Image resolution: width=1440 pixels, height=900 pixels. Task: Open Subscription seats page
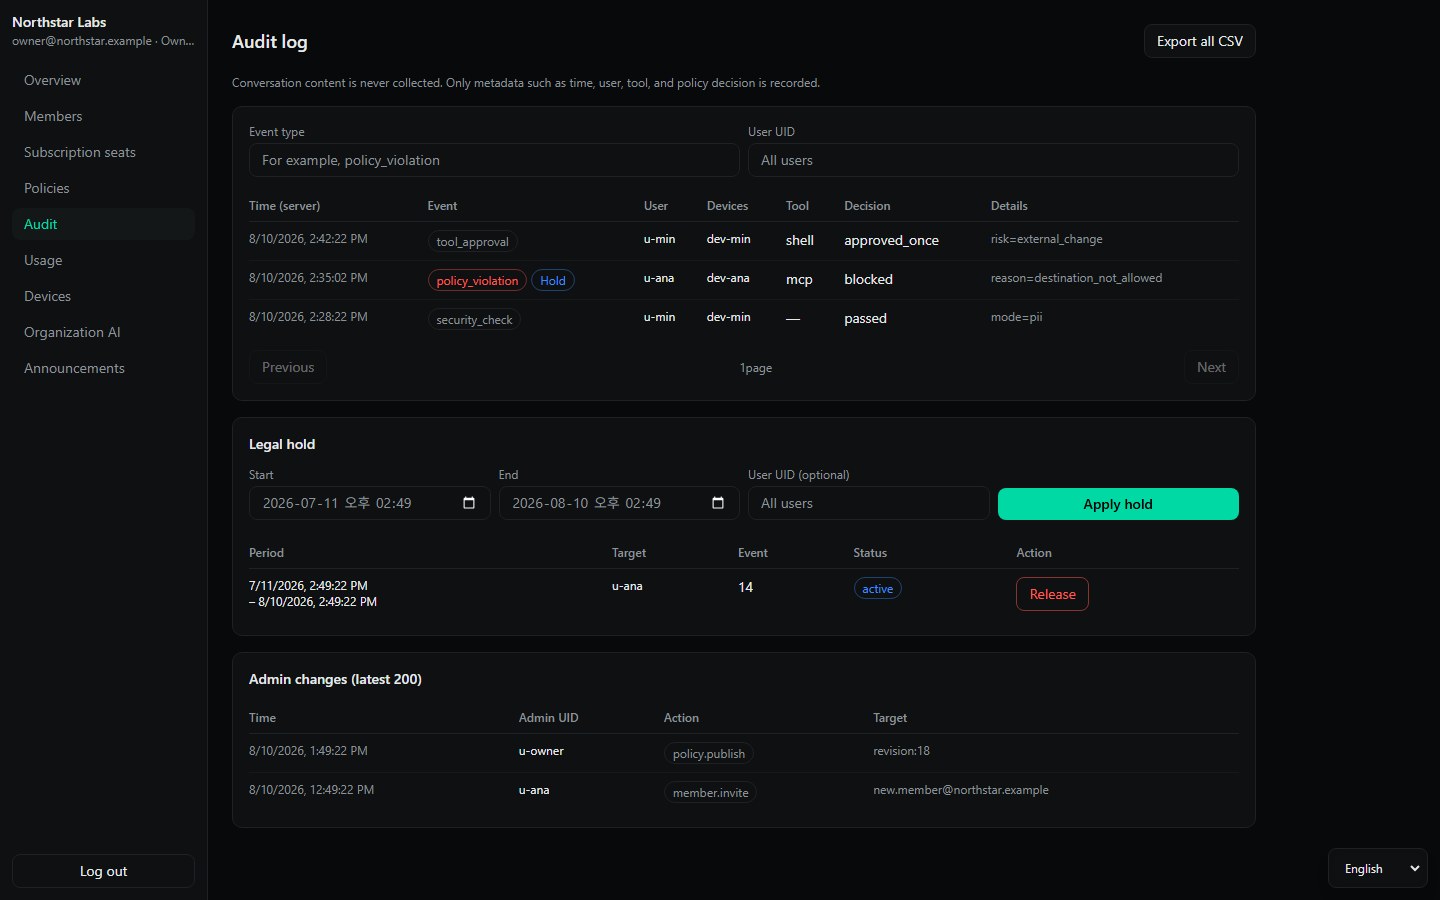pyautogui.click(x=103, y=152)
